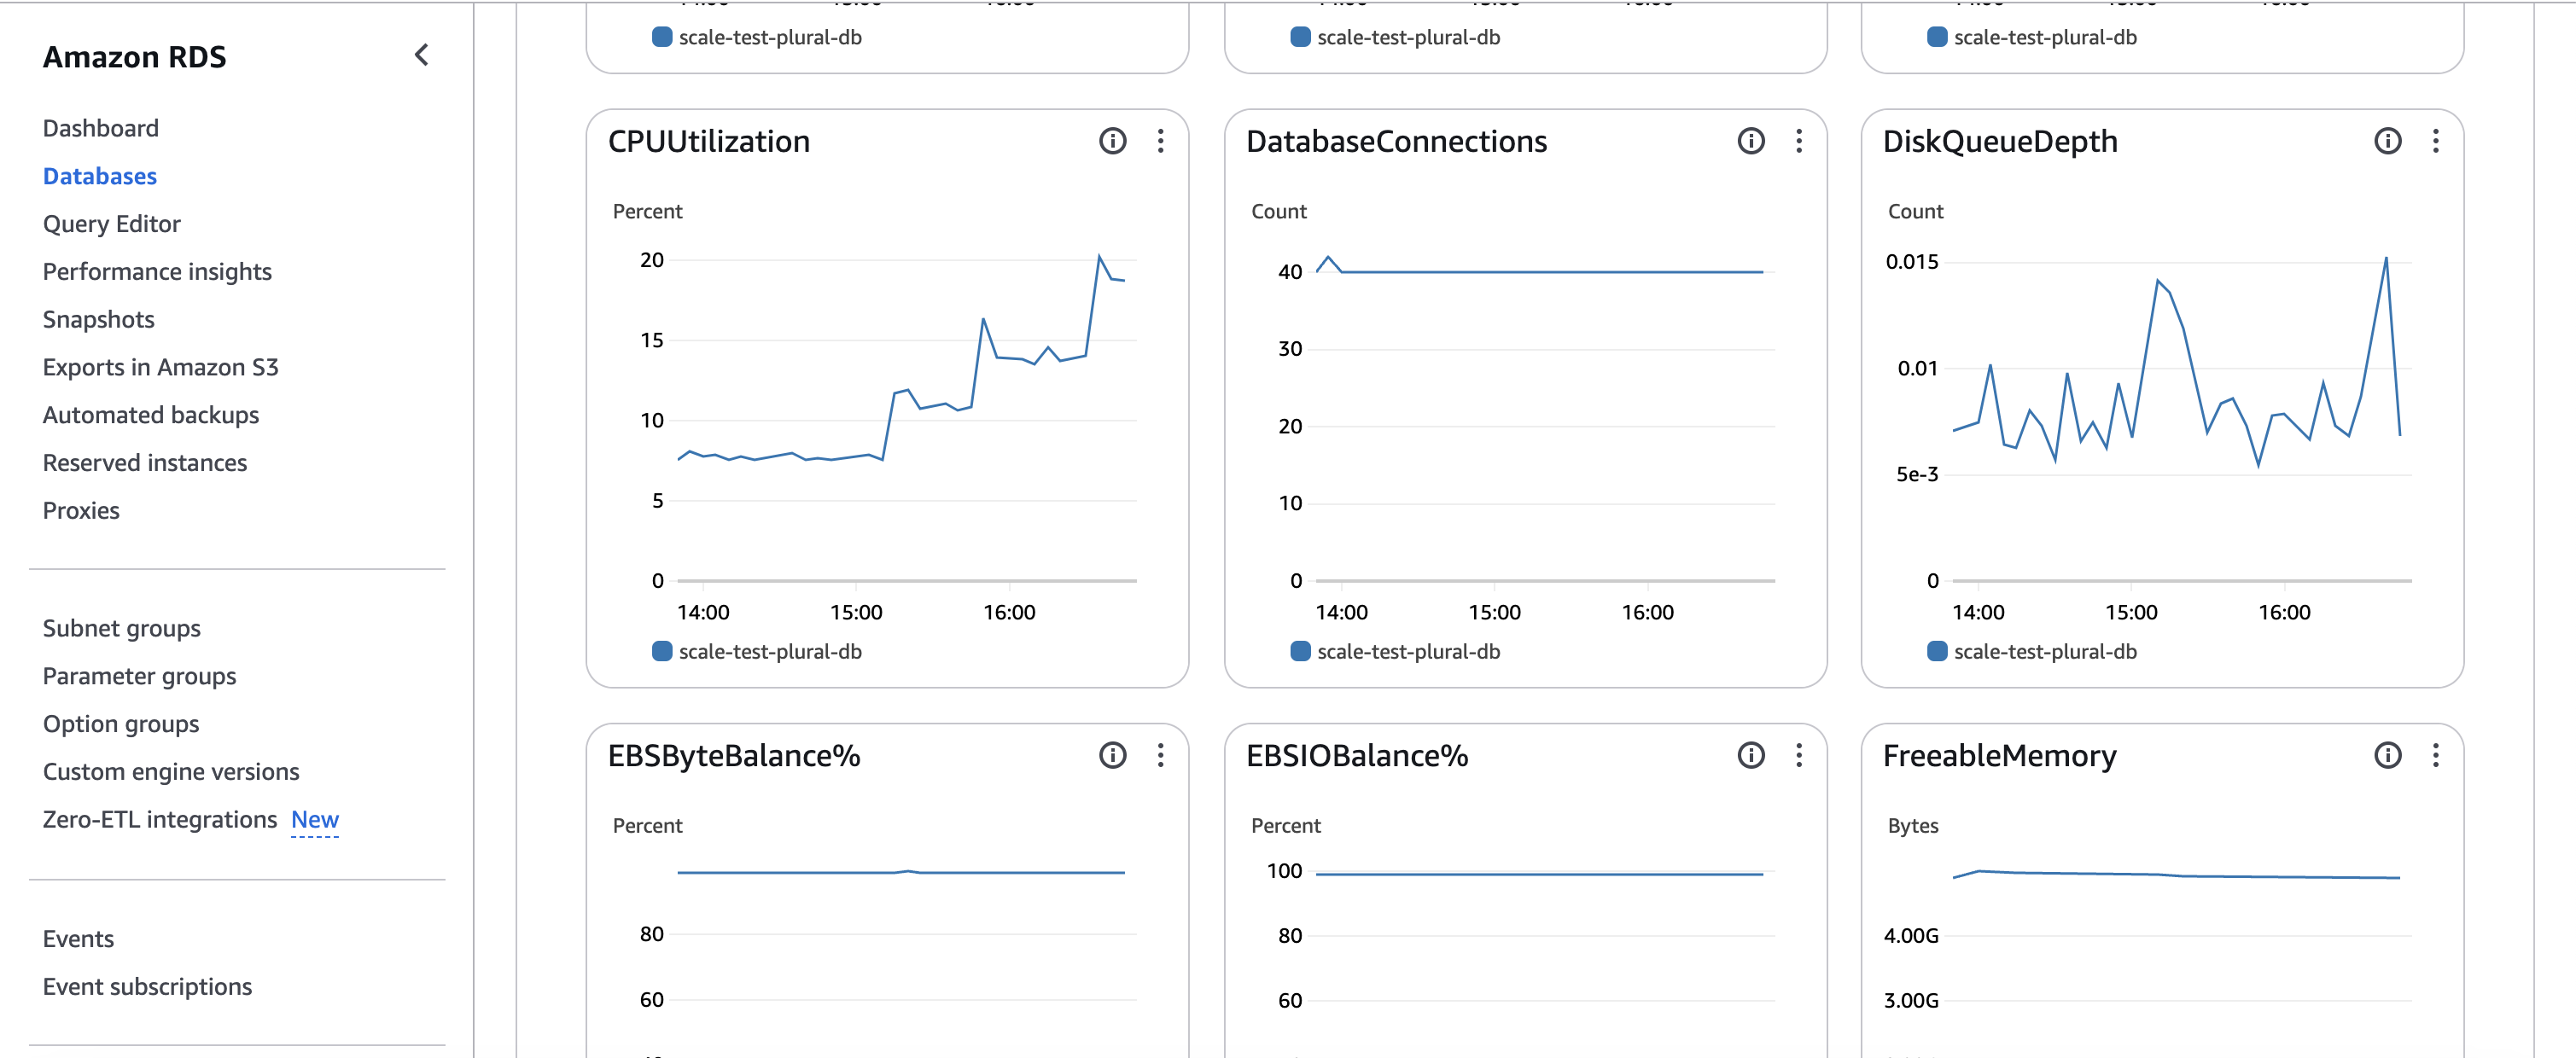Screen dimensions: 2576x1058
Task: Click the FreeableMemory chart title
Action: click(x=2000, y=755)
